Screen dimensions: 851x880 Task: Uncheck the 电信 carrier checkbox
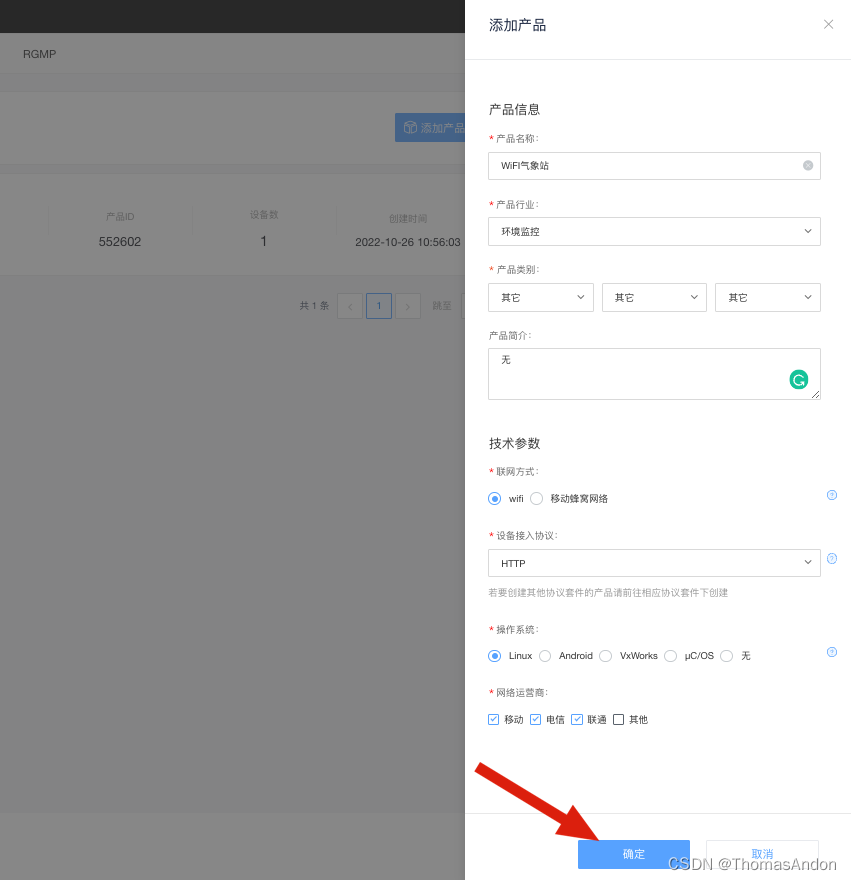pyautogui.click(x=536, y=719)
